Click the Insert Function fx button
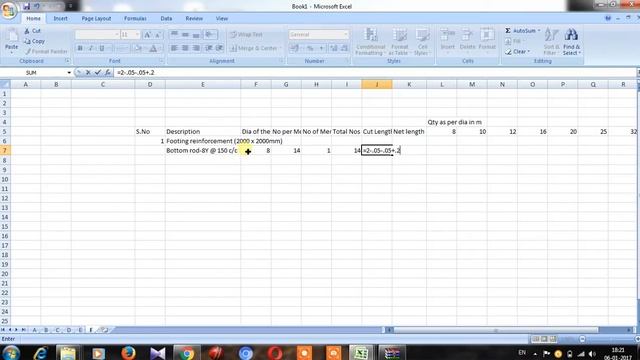The height and width of the screenshot is (360, 640). tap(107, 73)
